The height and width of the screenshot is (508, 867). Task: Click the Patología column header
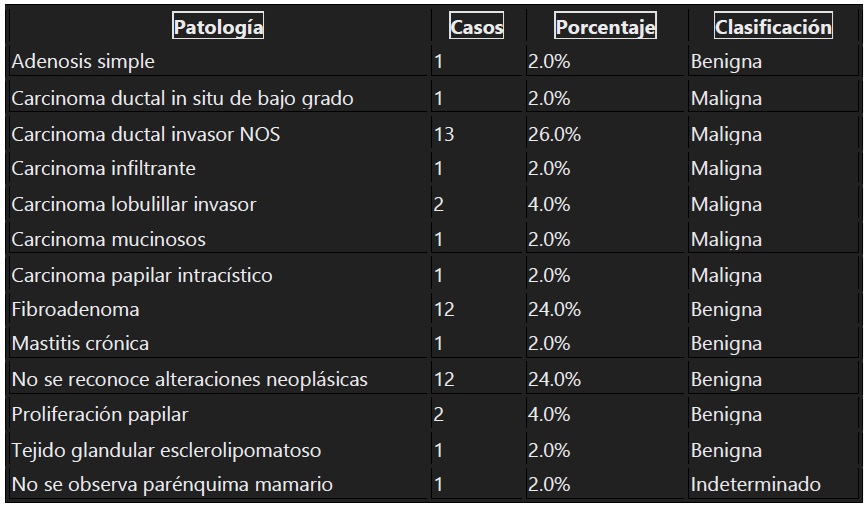pyautogui.click(x=218, y=28)
